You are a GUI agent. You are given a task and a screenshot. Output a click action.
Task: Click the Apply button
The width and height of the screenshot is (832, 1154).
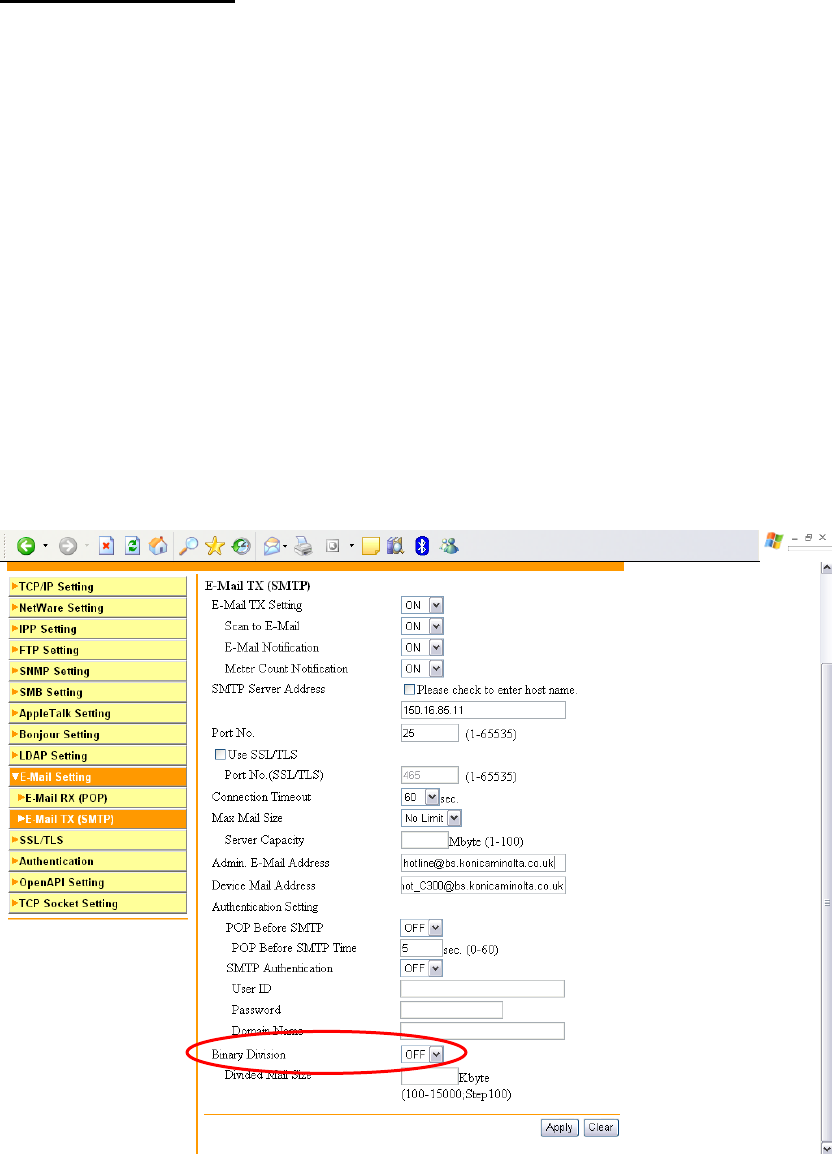point(560,1128)
